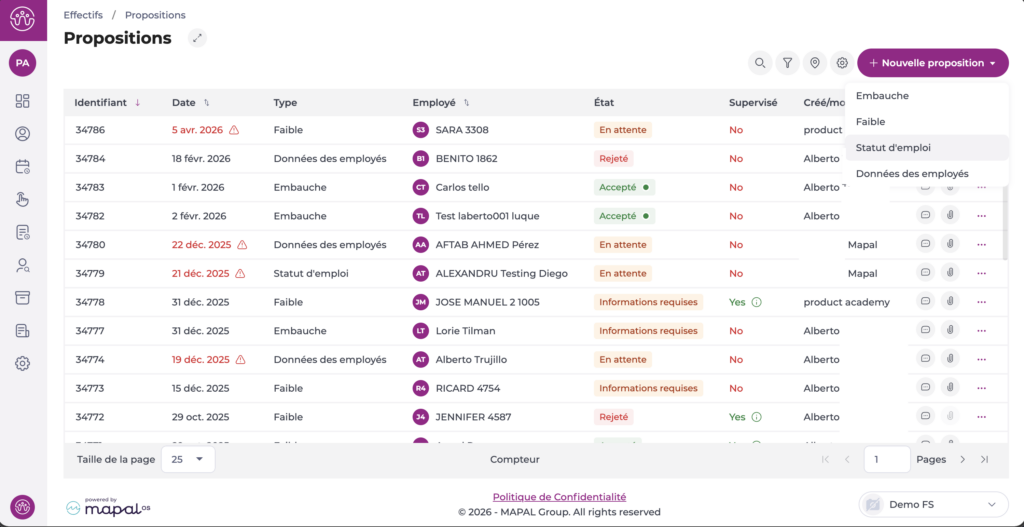
Task: Open the Politique de Confidentialité link
Action: coord(559,497)
